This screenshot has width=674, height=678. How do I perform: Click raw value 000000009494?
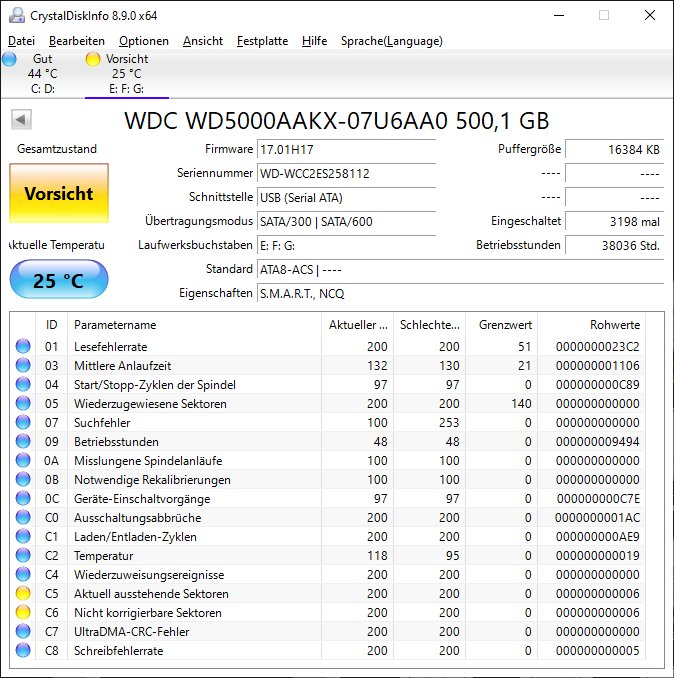598,442
